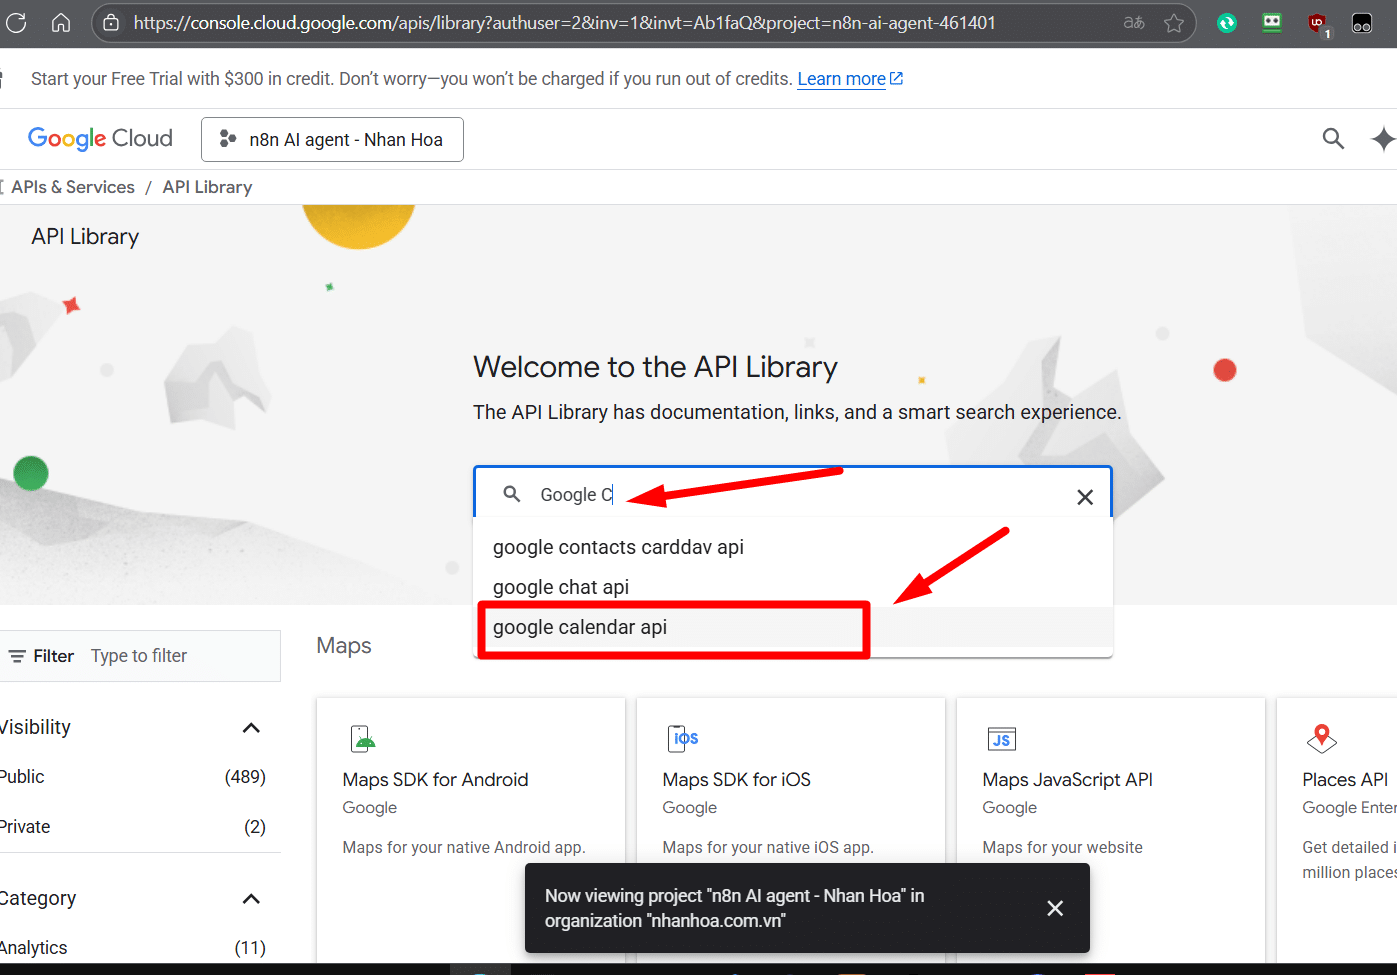1397x975 pixels.
Task: Open Google Cloud console search
Action: [x=1333, y=138]
